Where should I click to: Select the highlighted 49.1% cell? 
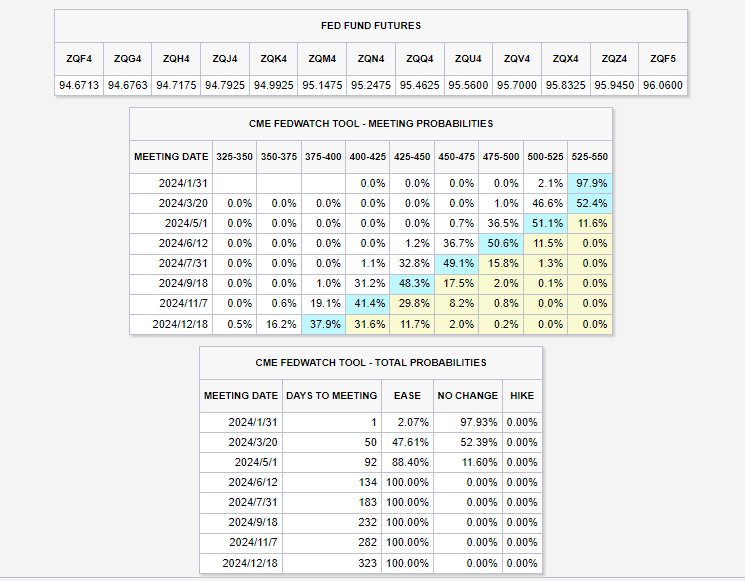457,263
